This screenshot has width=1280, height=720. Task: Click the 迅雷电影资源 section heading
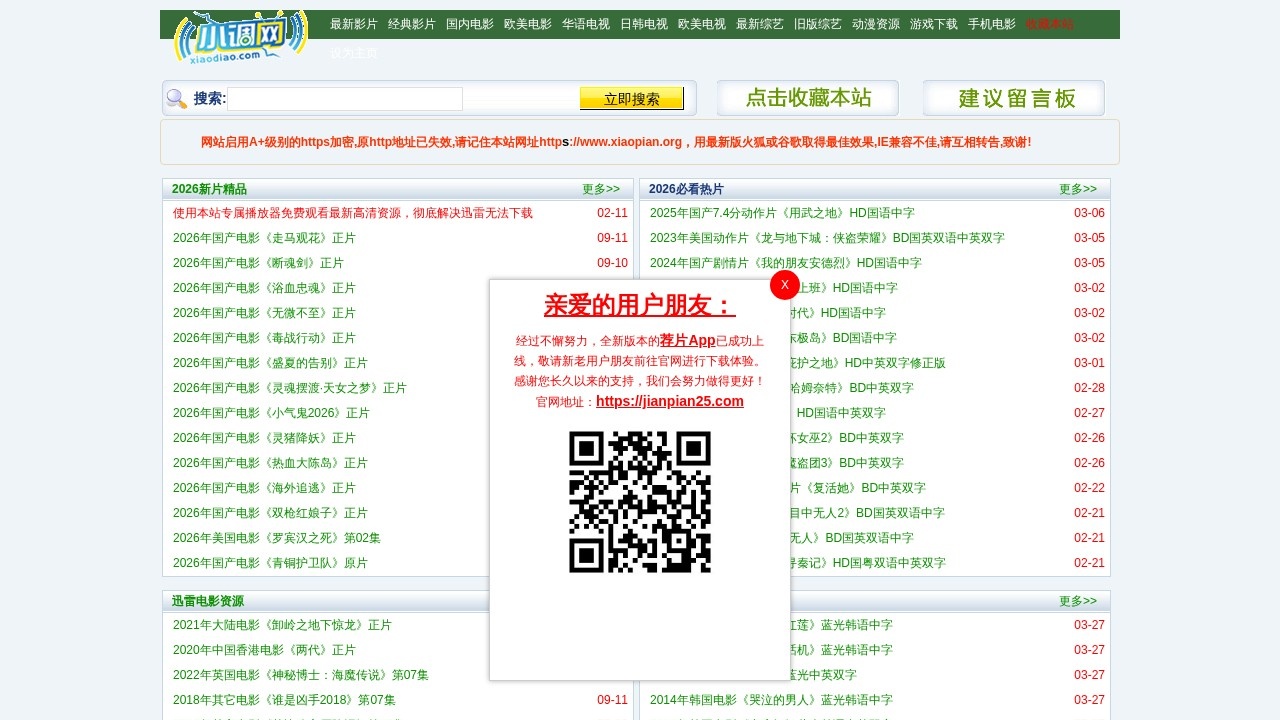(208, 601)
